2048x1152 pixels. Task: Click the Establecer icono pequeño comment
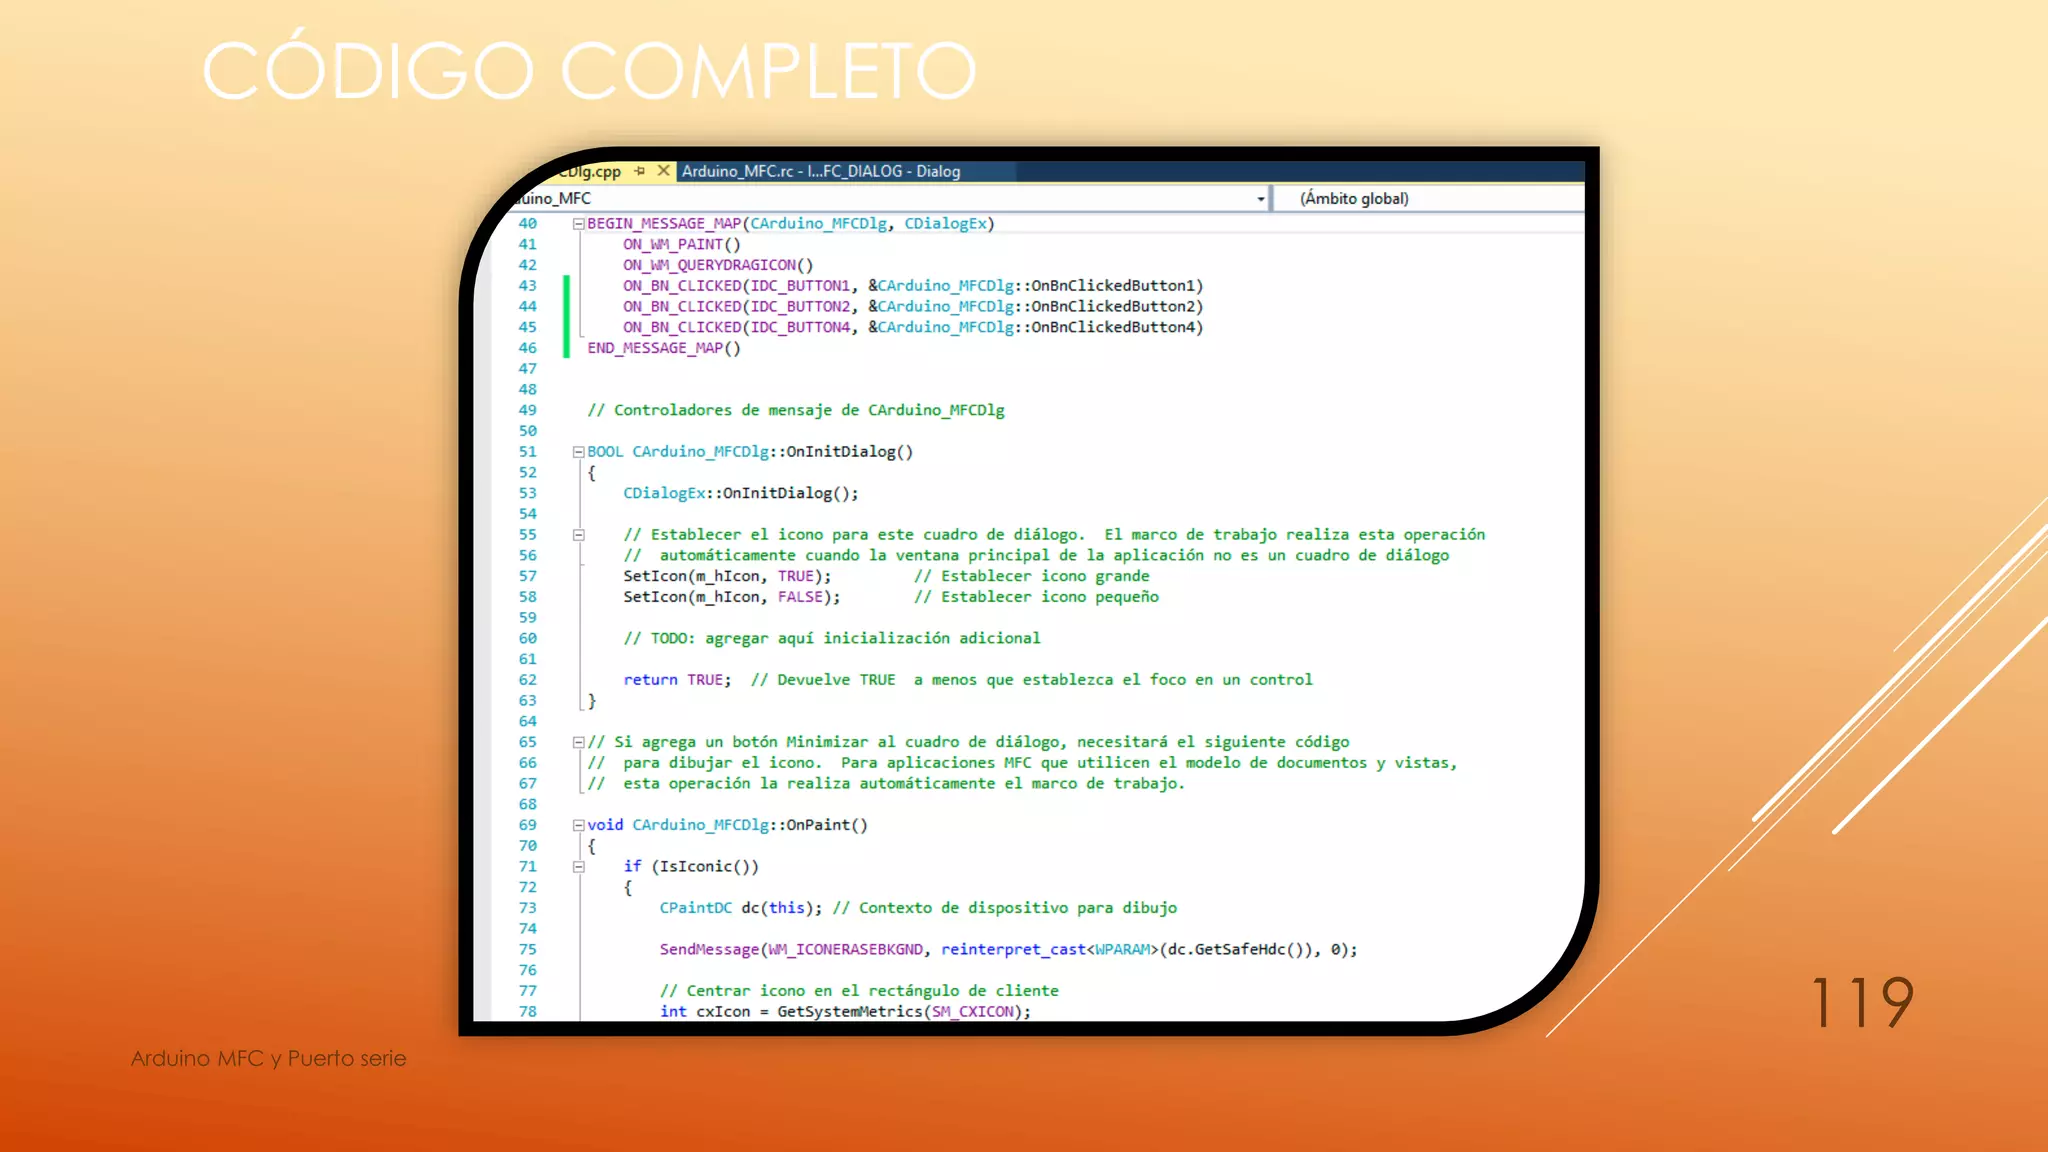[1037, 597]
